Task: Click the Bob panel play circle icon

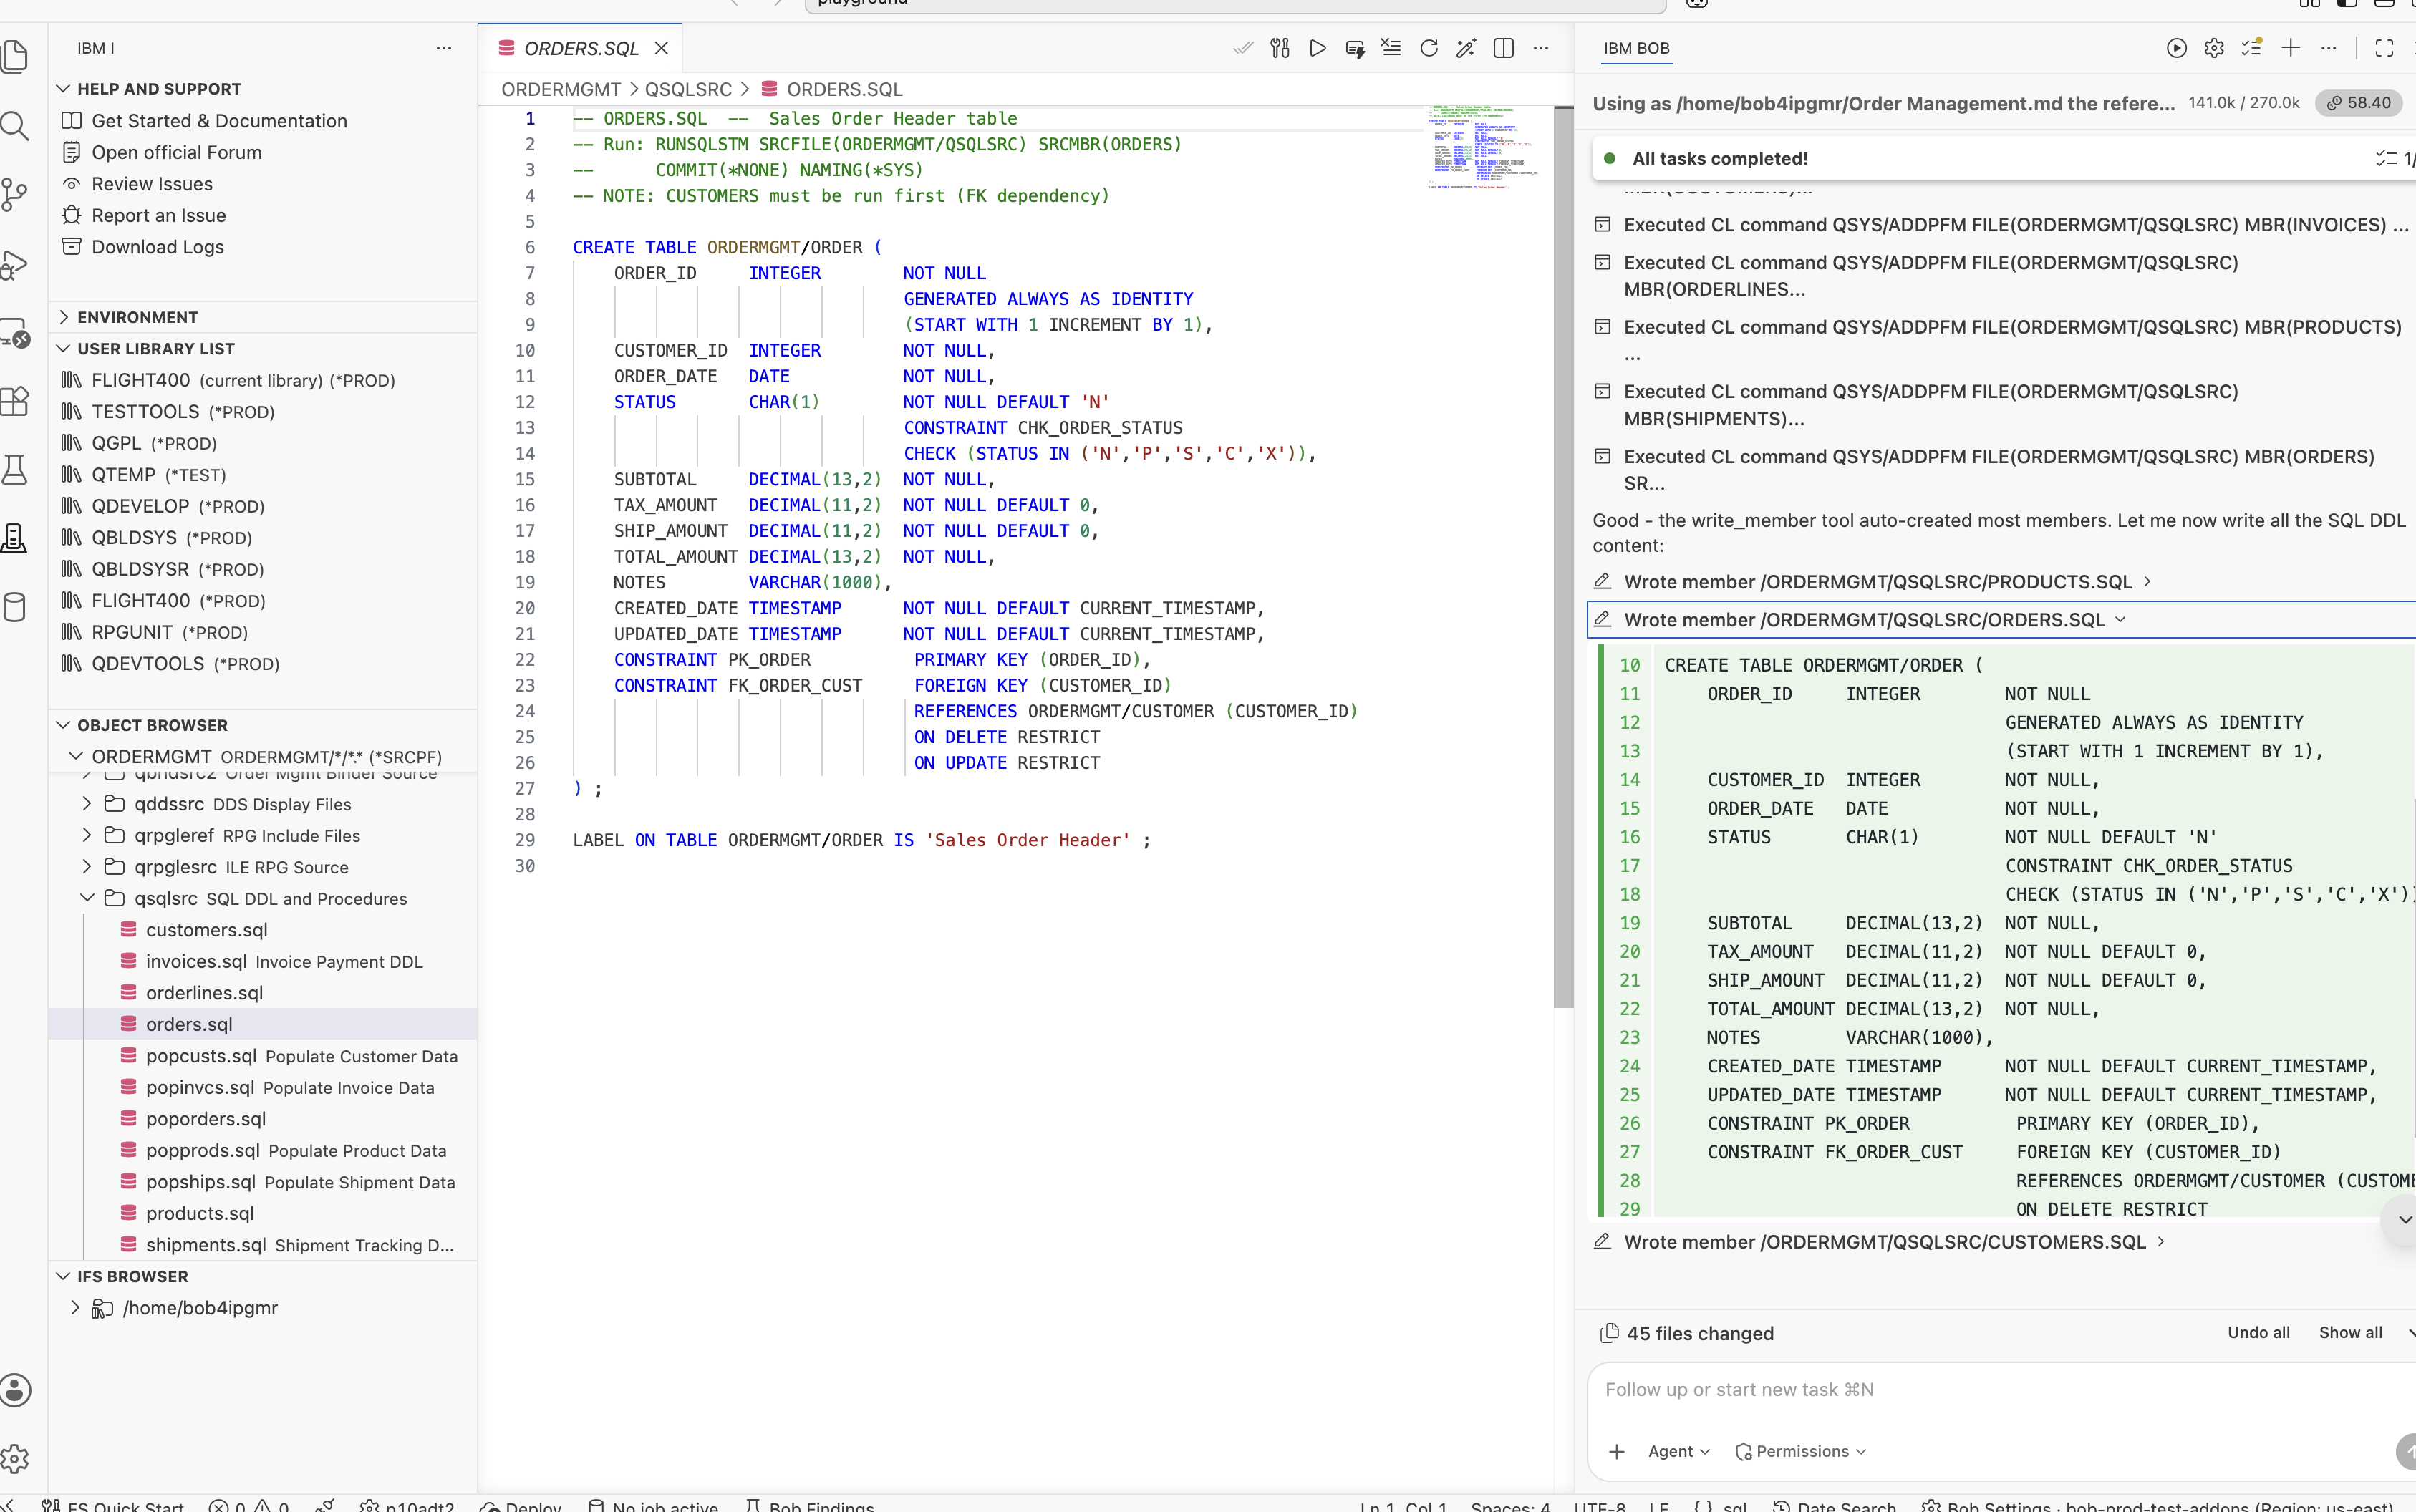Action: pyautogui.click(x=2176, y=48)
